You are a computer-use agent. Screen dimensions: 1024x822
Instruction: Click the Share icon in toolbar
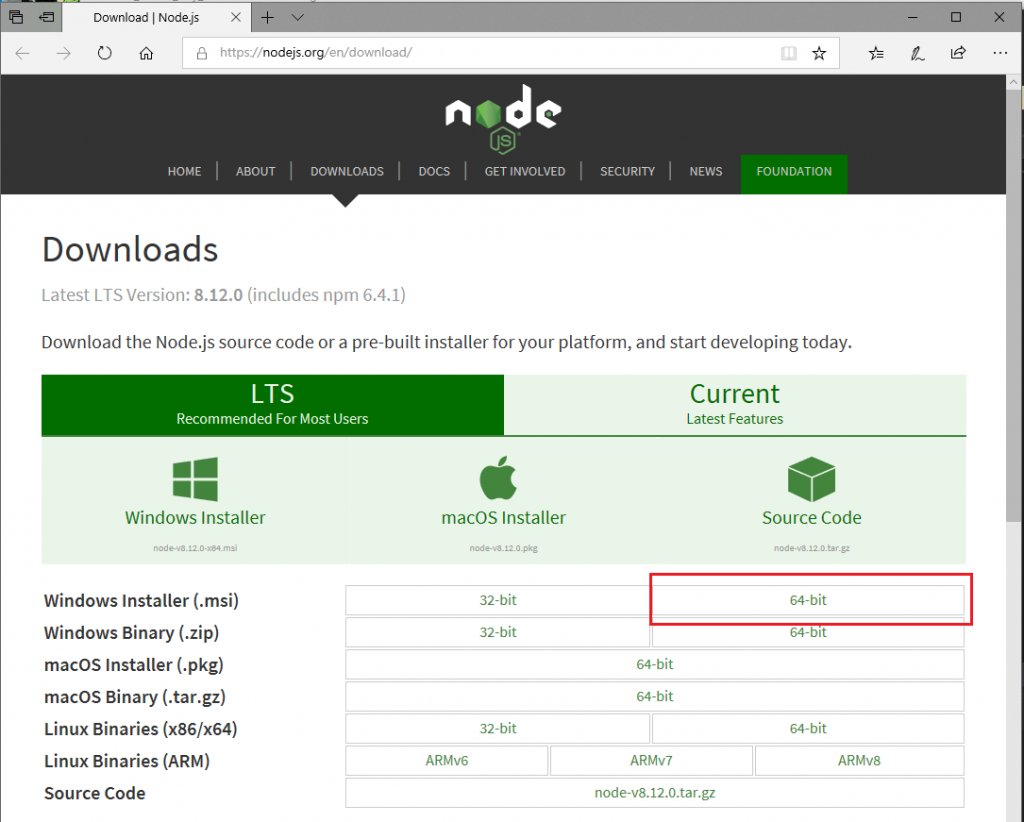point(958,53)
